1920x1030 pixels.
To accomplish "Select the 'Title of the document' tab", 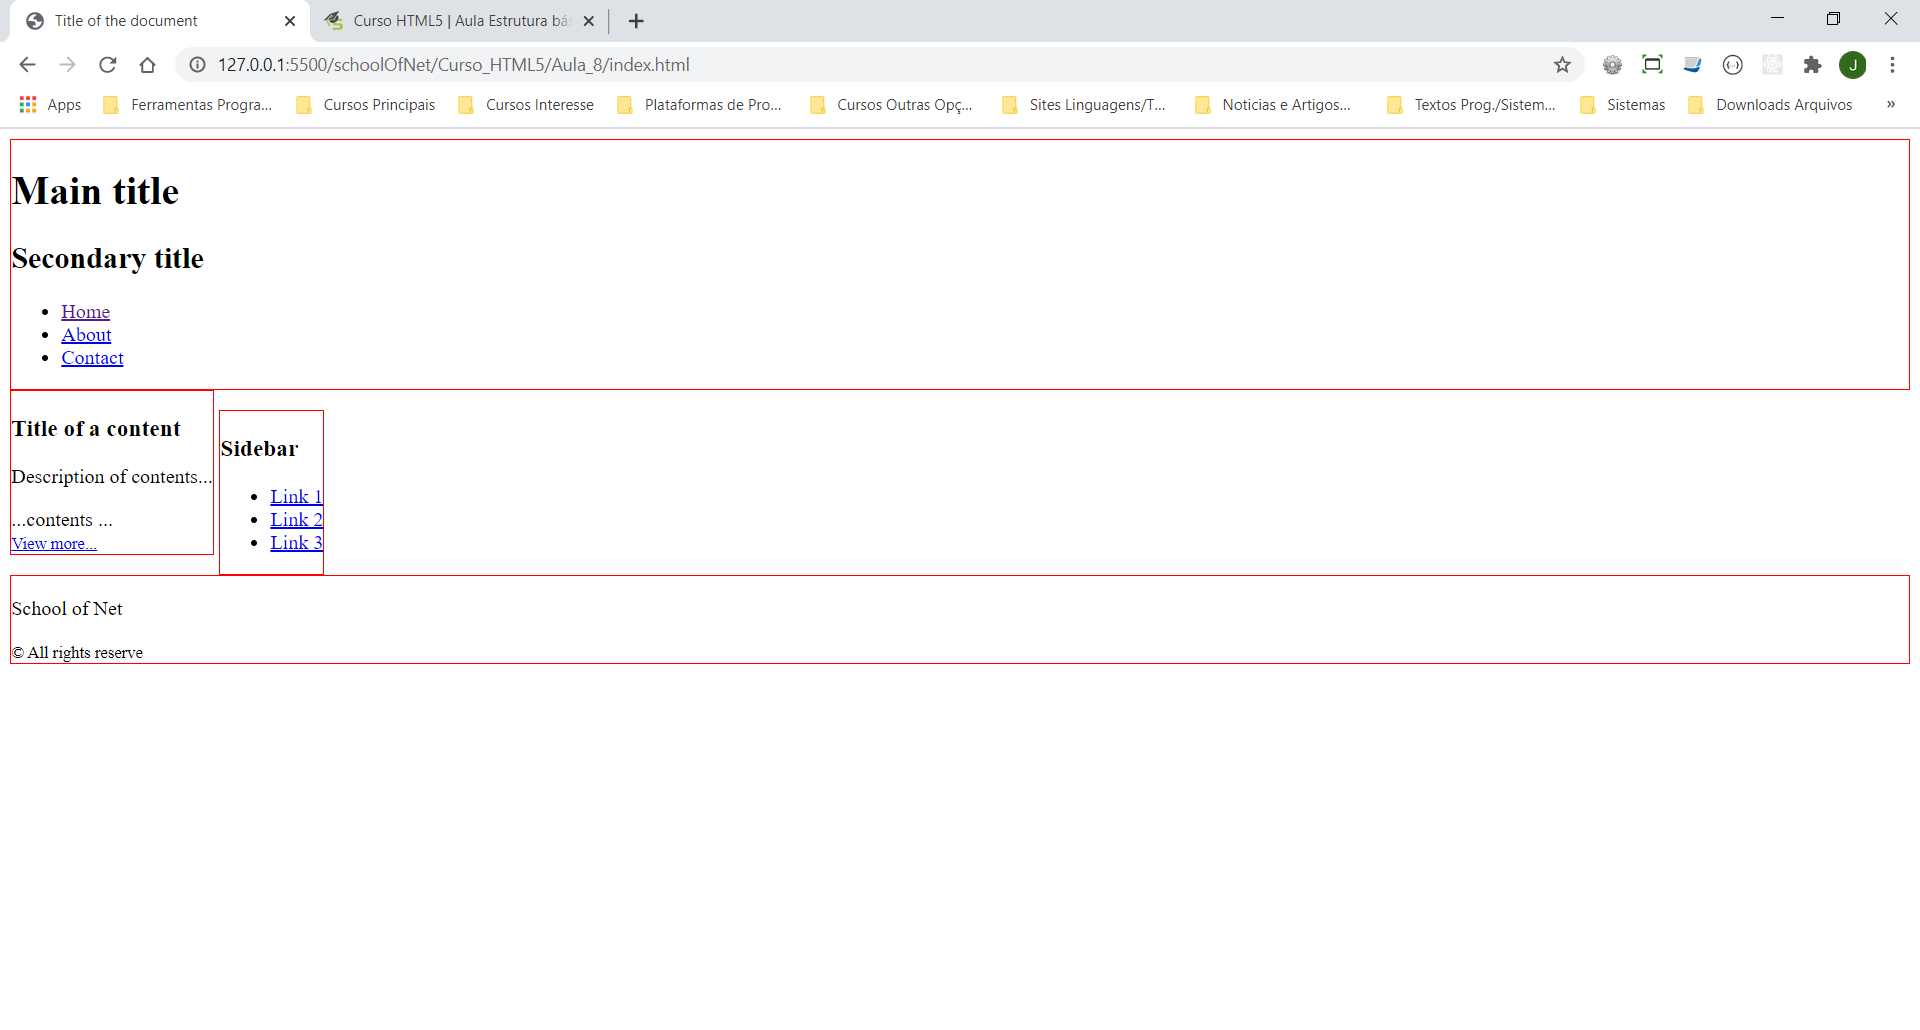I will [x=160, y=21].
